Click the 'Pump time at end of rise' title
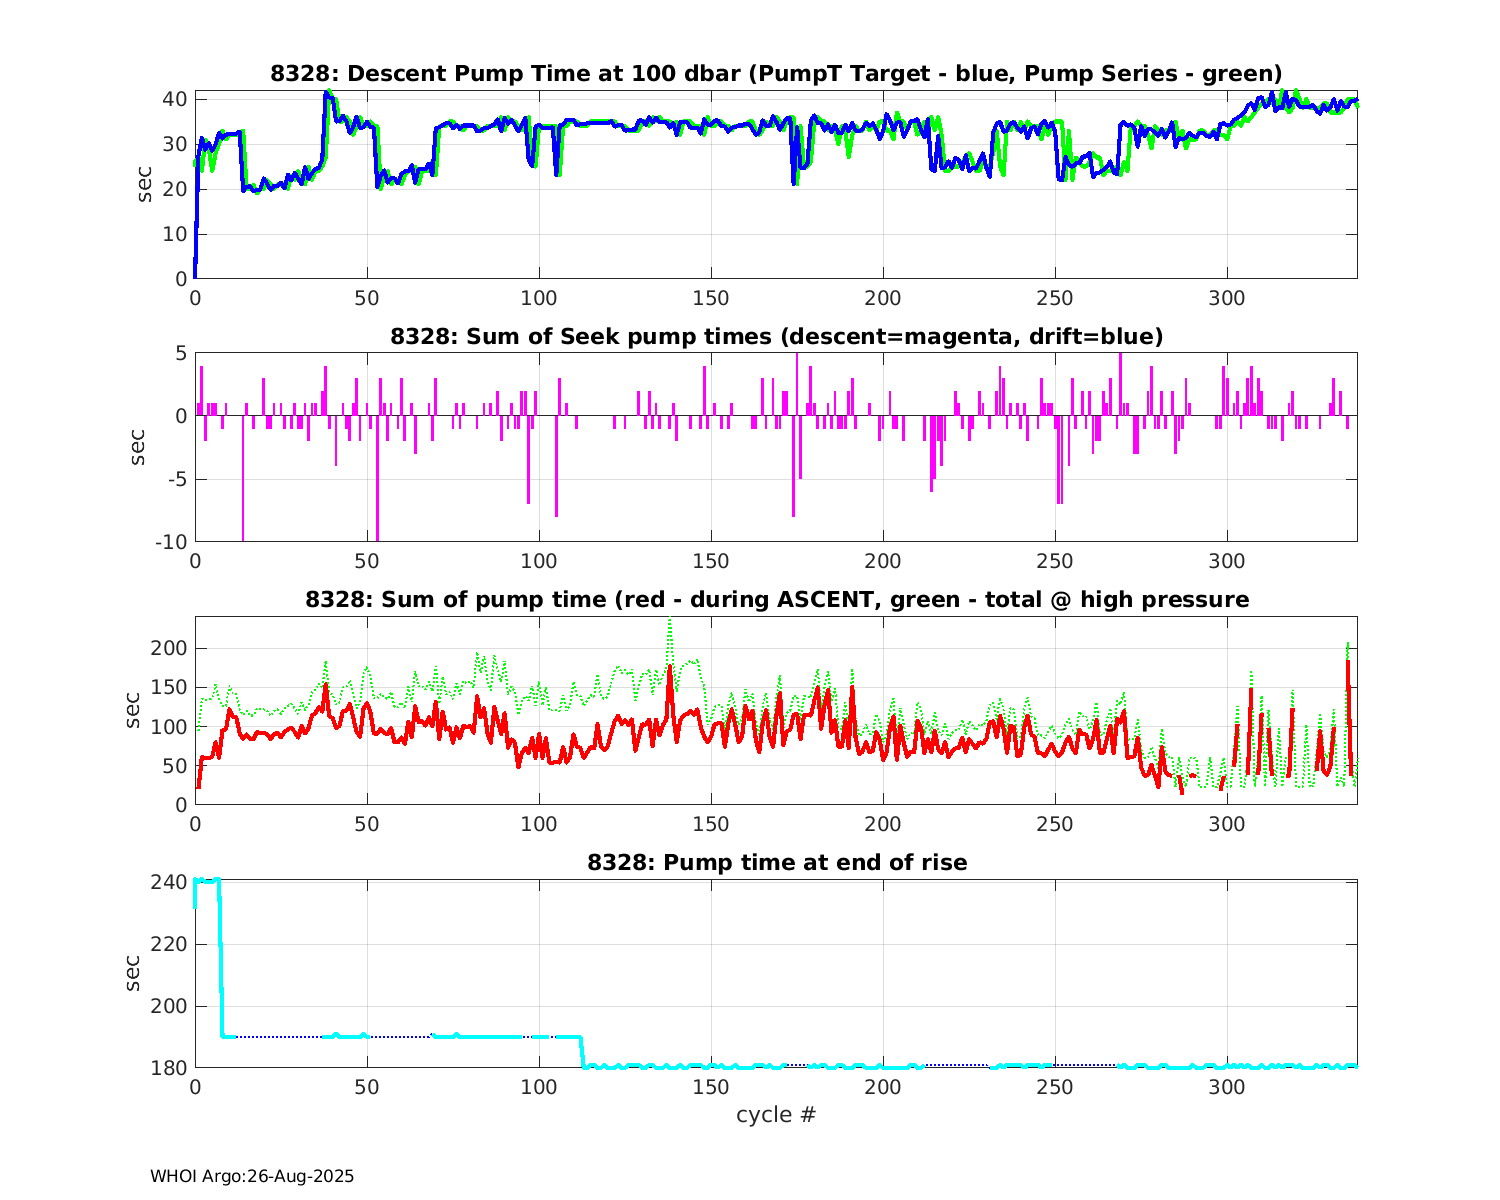Viewport: 1500px width, 1200px height. tap(776, 862)
